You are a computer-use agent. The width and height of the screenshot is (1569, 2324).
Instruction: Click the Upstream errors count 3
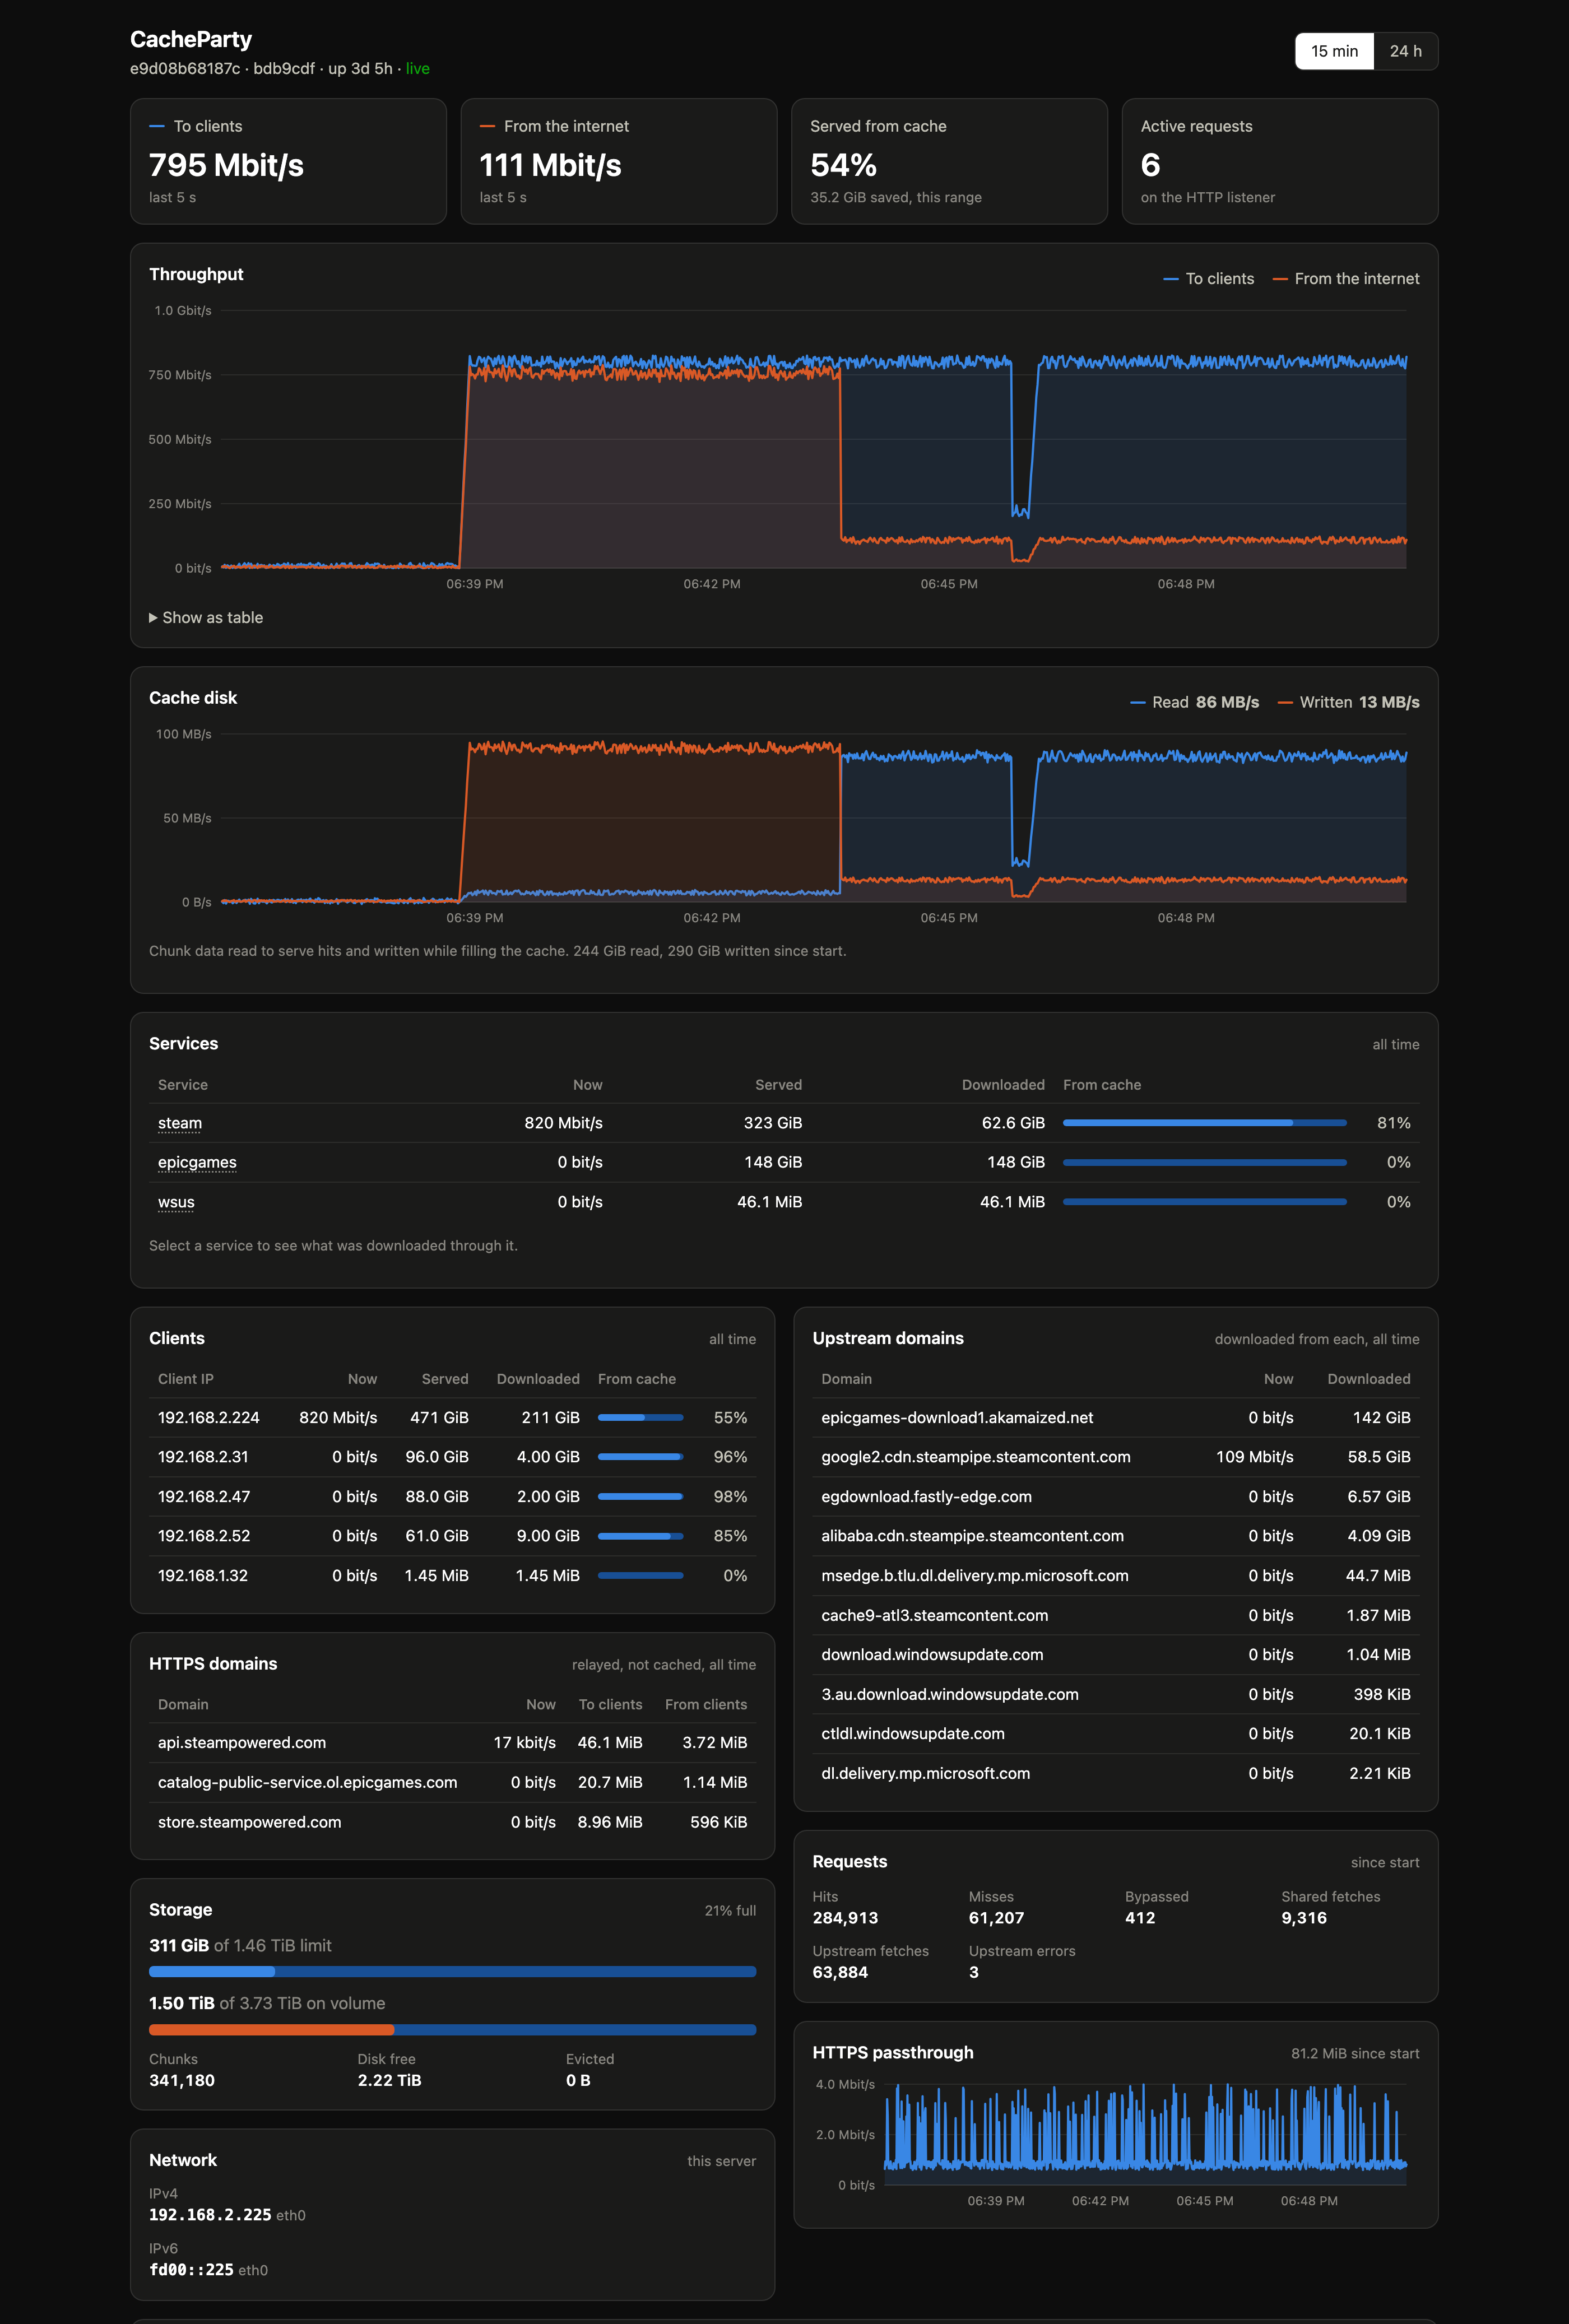tap(974, 1973)
